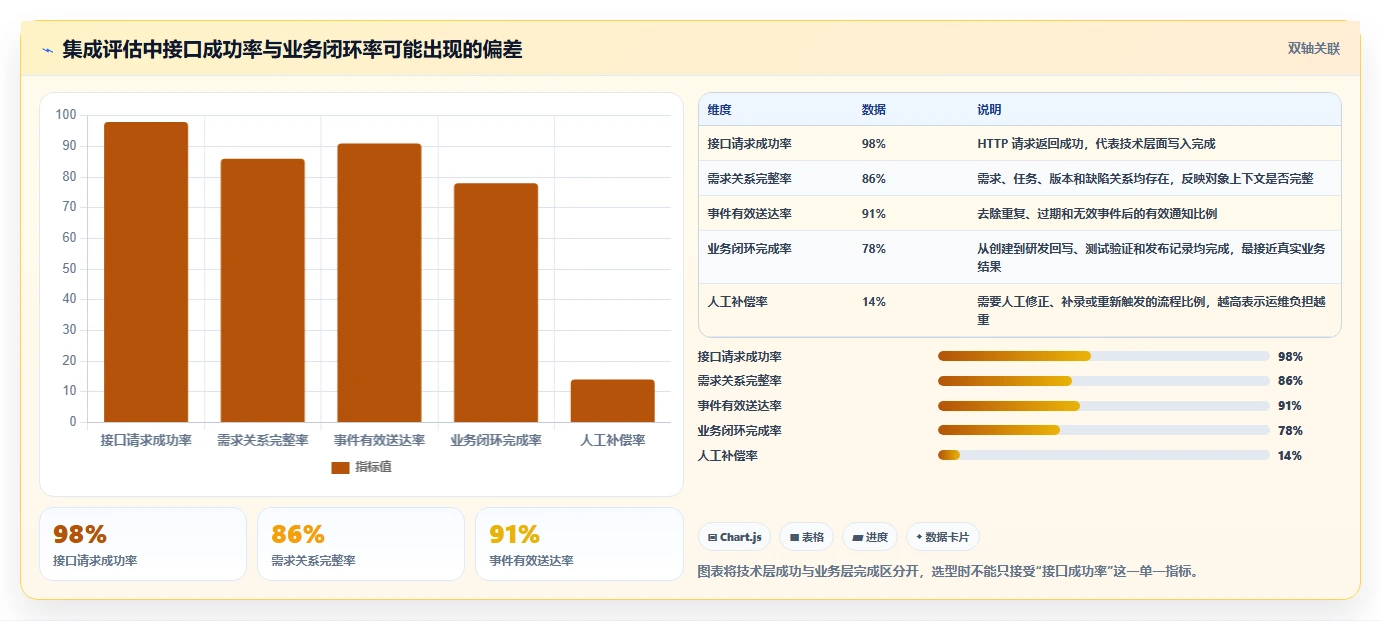This screenshot has height=621, width=1381.
Task: Click y-axis tick label 50
Action: pos(69,269)
